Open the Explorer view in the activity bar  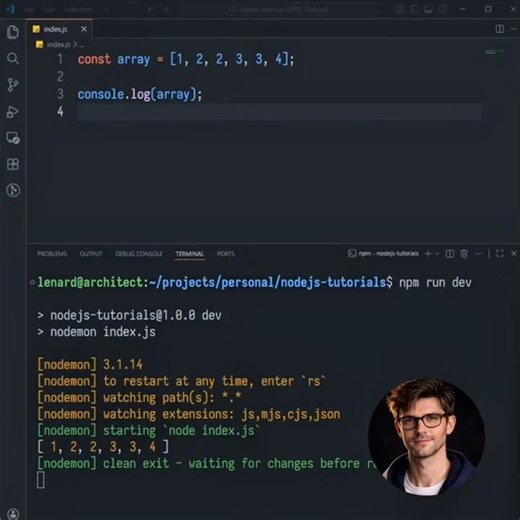tap(13, 32)
